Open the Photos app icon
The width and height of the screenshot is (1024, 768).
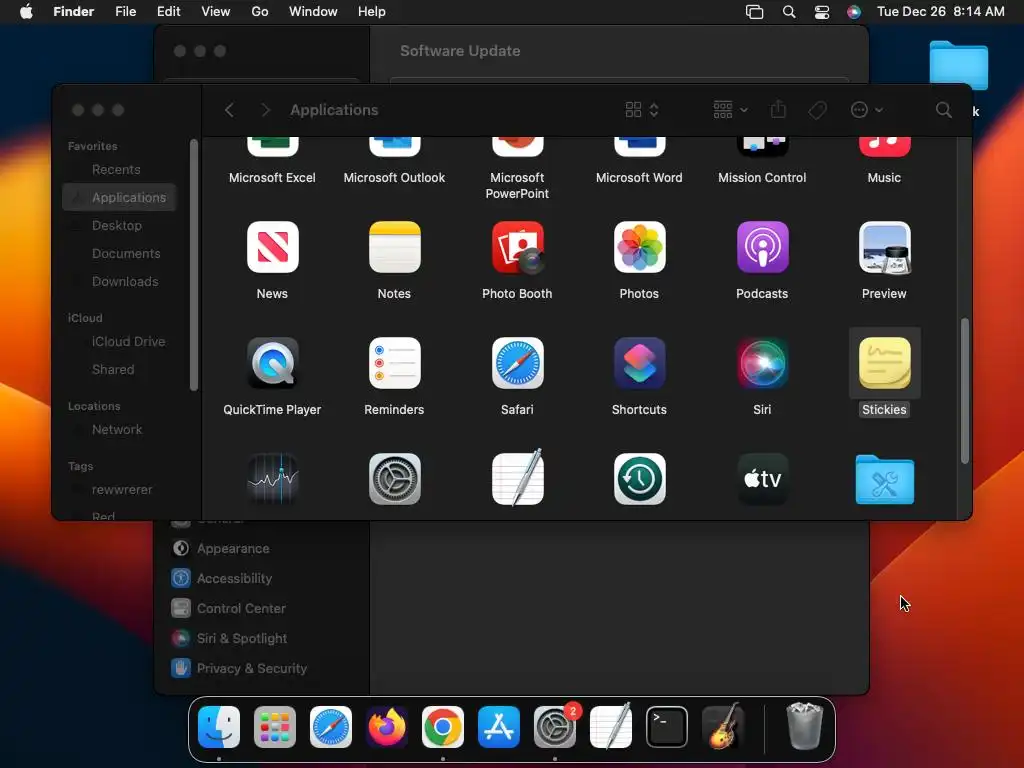[639, 247]
